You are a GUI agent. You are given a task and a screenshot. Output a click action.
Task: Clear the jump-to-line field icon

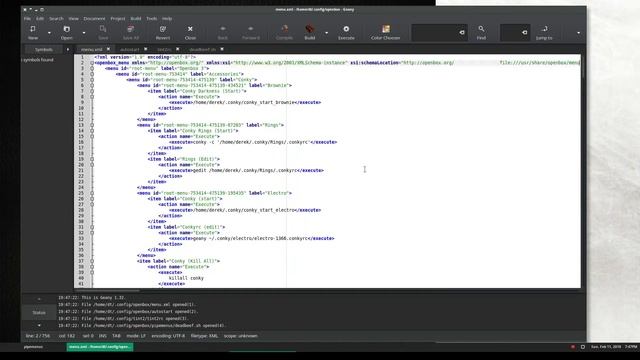coord(524,33)
